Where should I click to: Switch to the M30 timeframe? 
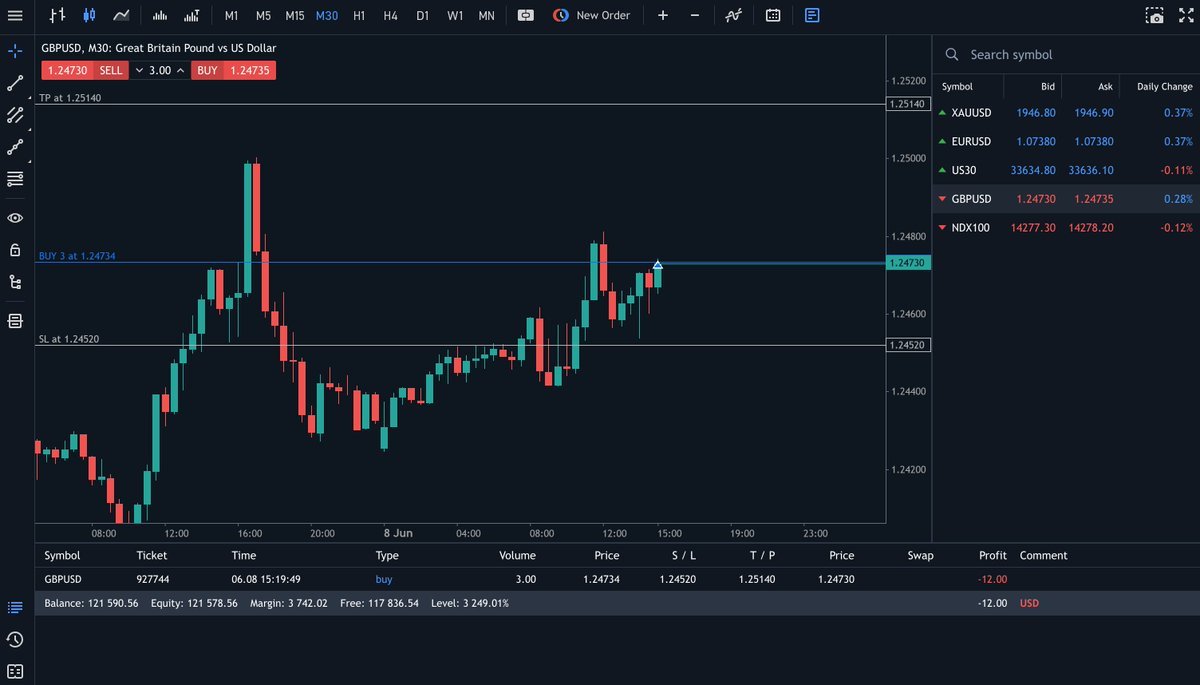[326, 16]
